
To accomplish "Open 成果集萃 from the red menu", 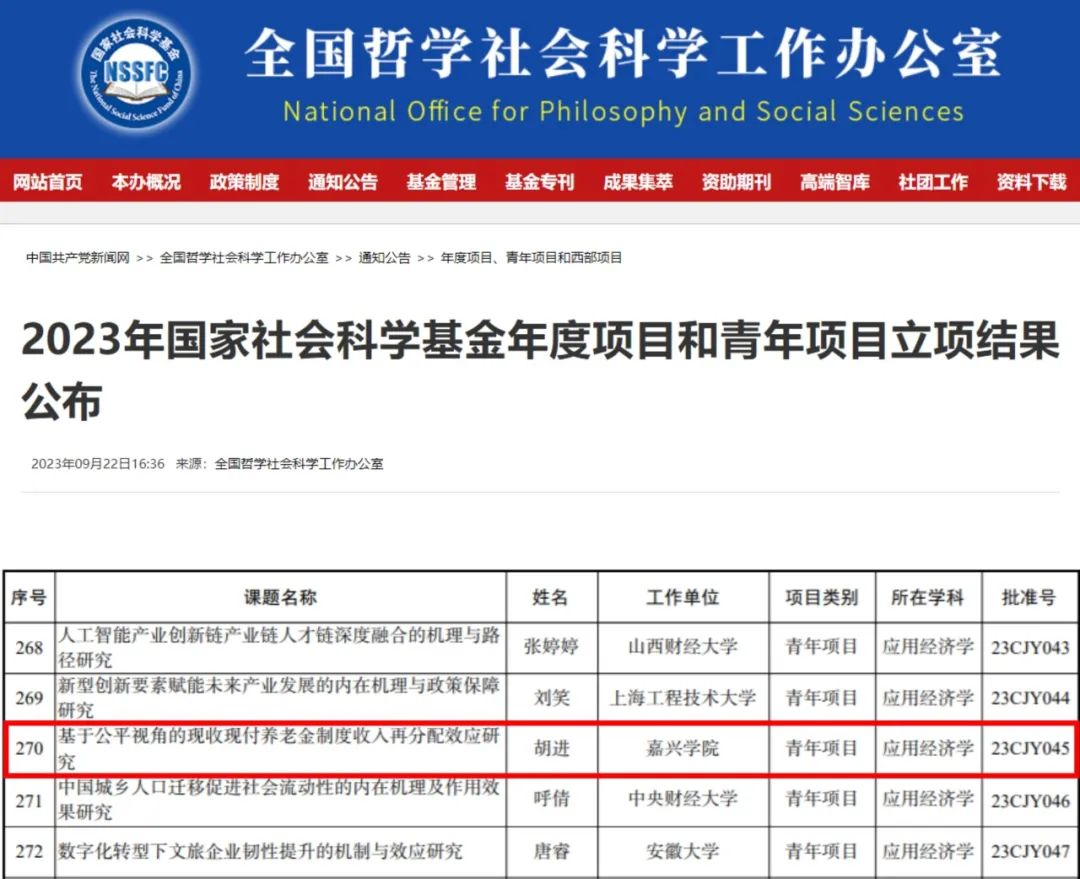I will pyautogui.click(x=638, y=182).
